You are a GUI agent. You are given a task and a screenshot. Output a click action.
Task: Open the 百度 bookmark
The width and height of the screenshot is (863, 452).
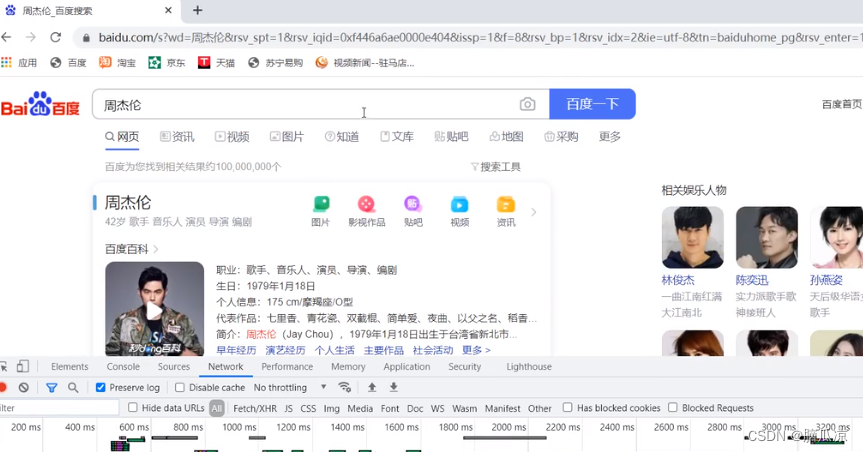click(x=69, y=63)
